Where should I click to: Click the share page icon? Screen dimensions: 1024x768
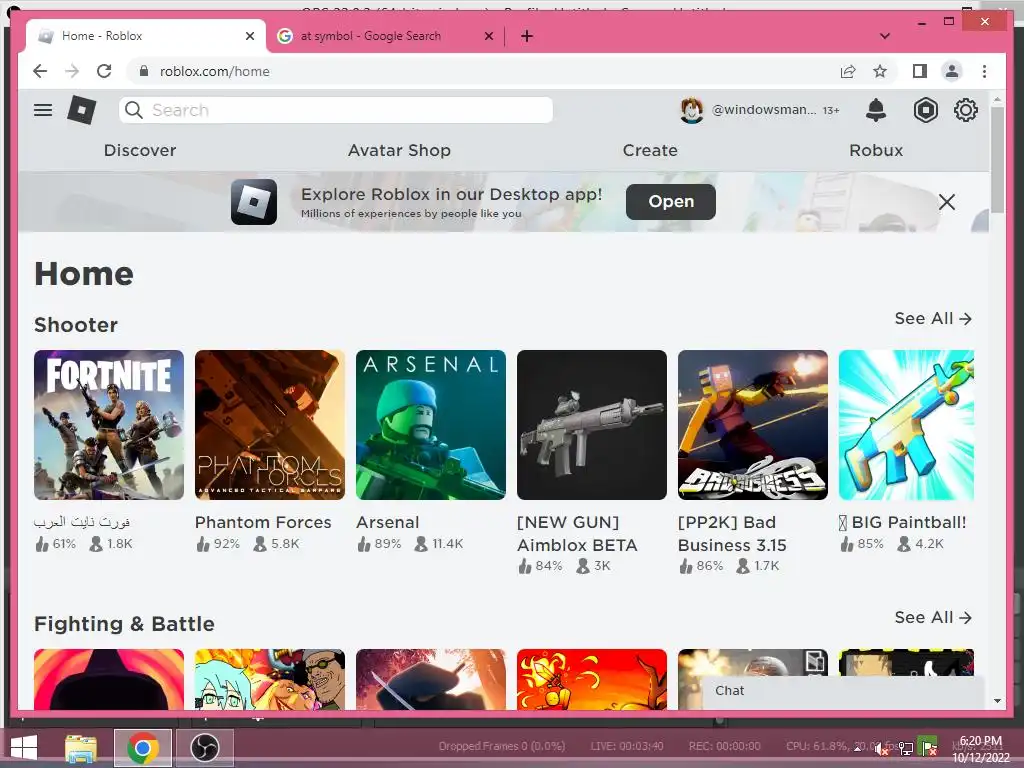(x=848, y=71)
